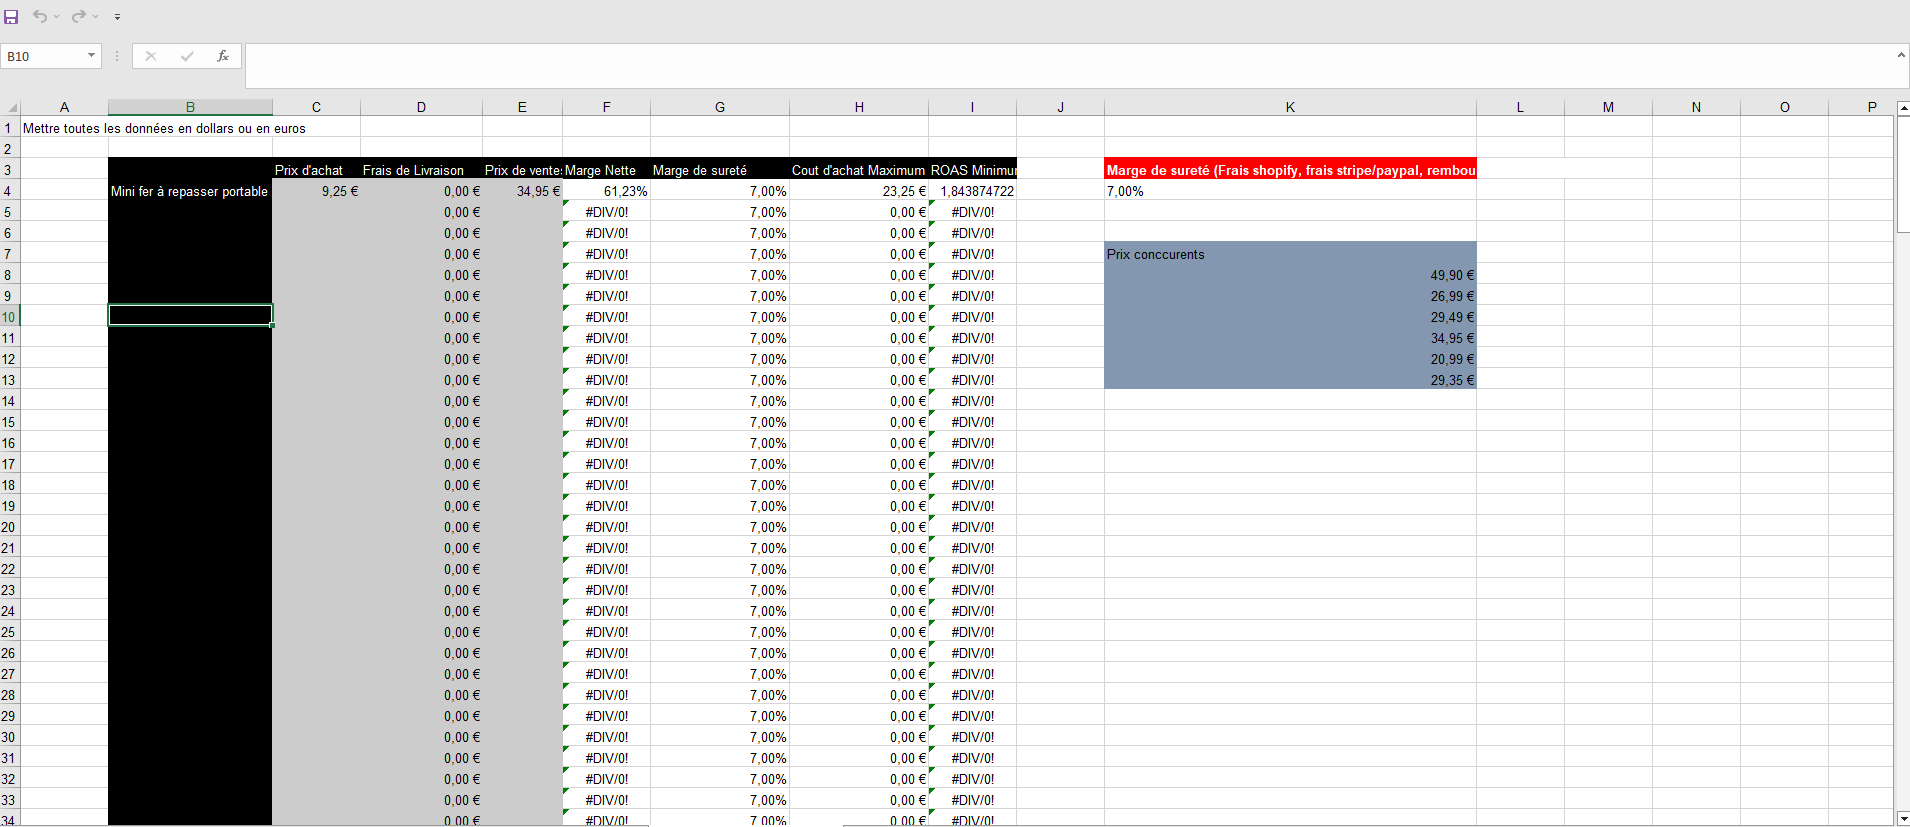This screenshot has height=827, width=1910.
Task: Click the vertical scrollbar thumb
Action: 1902,175
